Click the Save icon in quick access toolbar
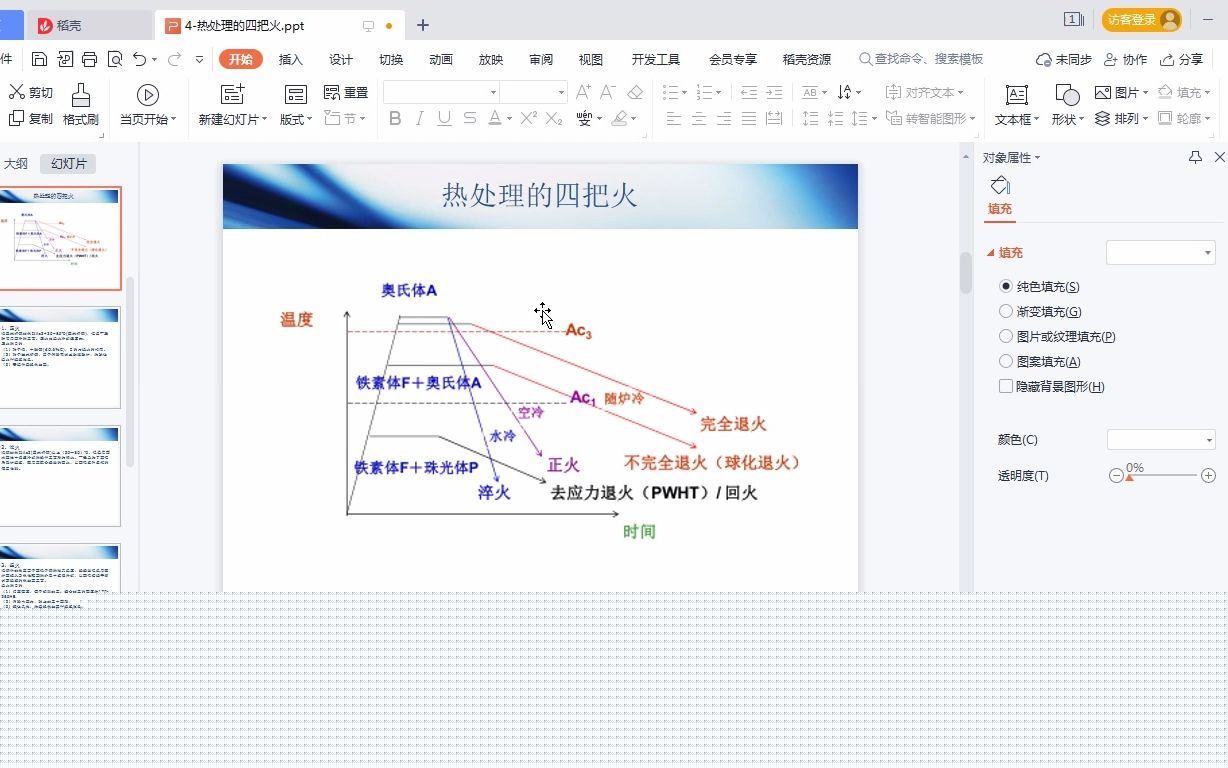Viewport: 1228px width, 768px height. click(39, 59)
